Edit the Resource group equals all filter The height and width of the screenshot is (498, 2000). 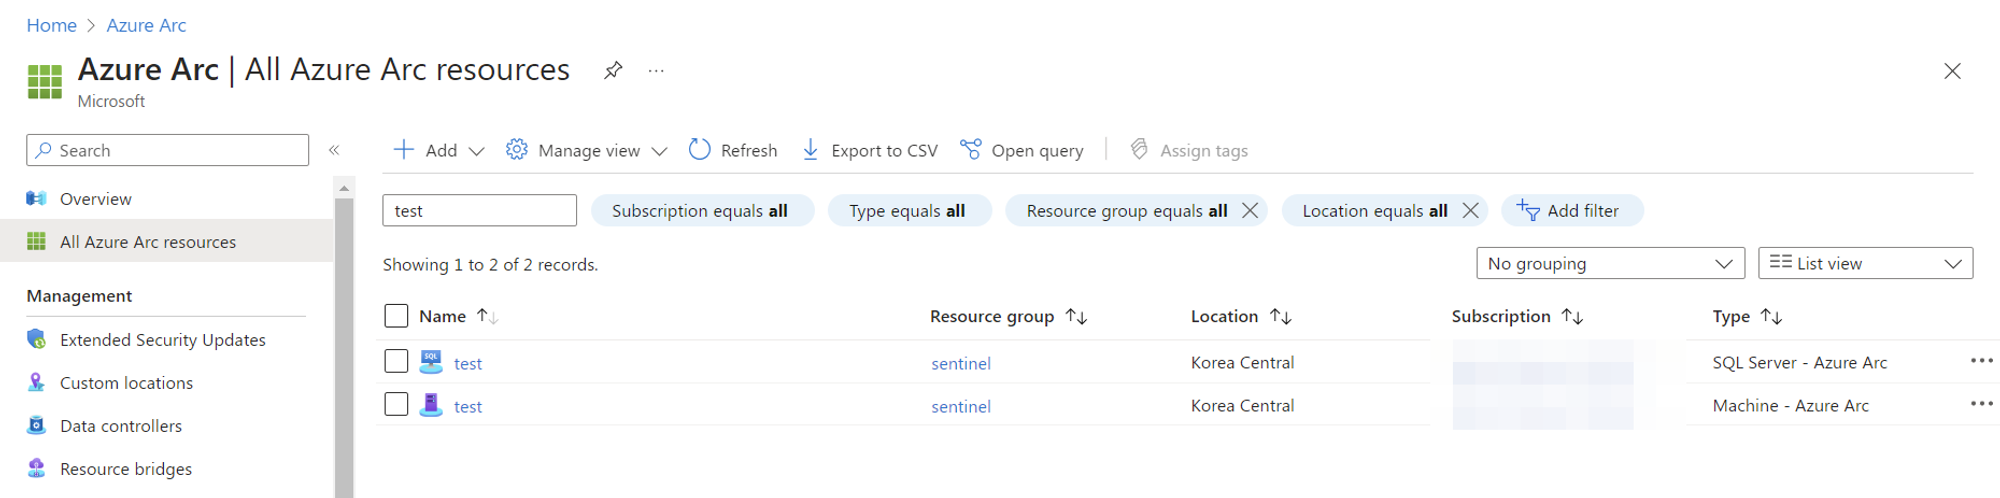point(1126,210)
